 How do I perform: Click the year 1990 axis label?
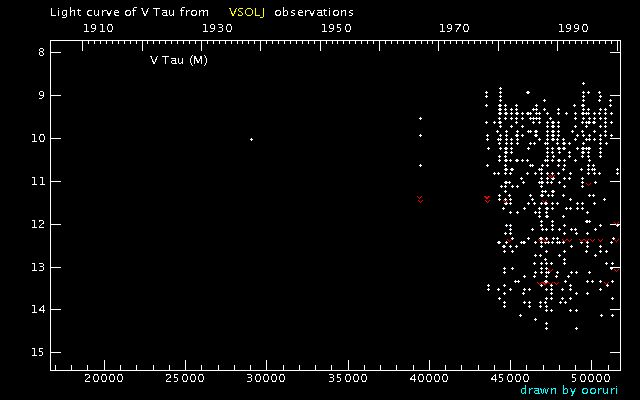(573, 28)
